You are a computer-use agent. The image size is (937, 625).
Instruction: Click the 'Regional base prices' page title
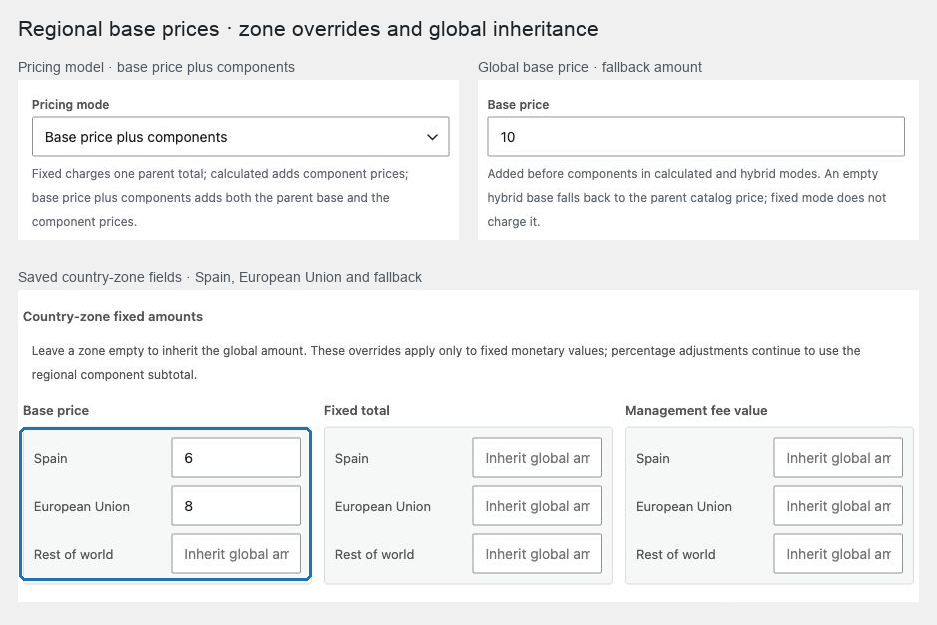pyautogui.click(x=308, y=29)
